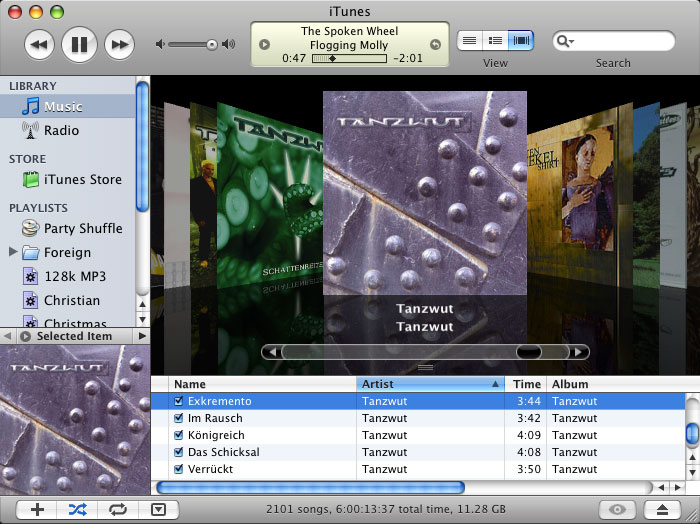Click the rewind previous track button
This screenshot has width=700, height=524.
[39, 44]
